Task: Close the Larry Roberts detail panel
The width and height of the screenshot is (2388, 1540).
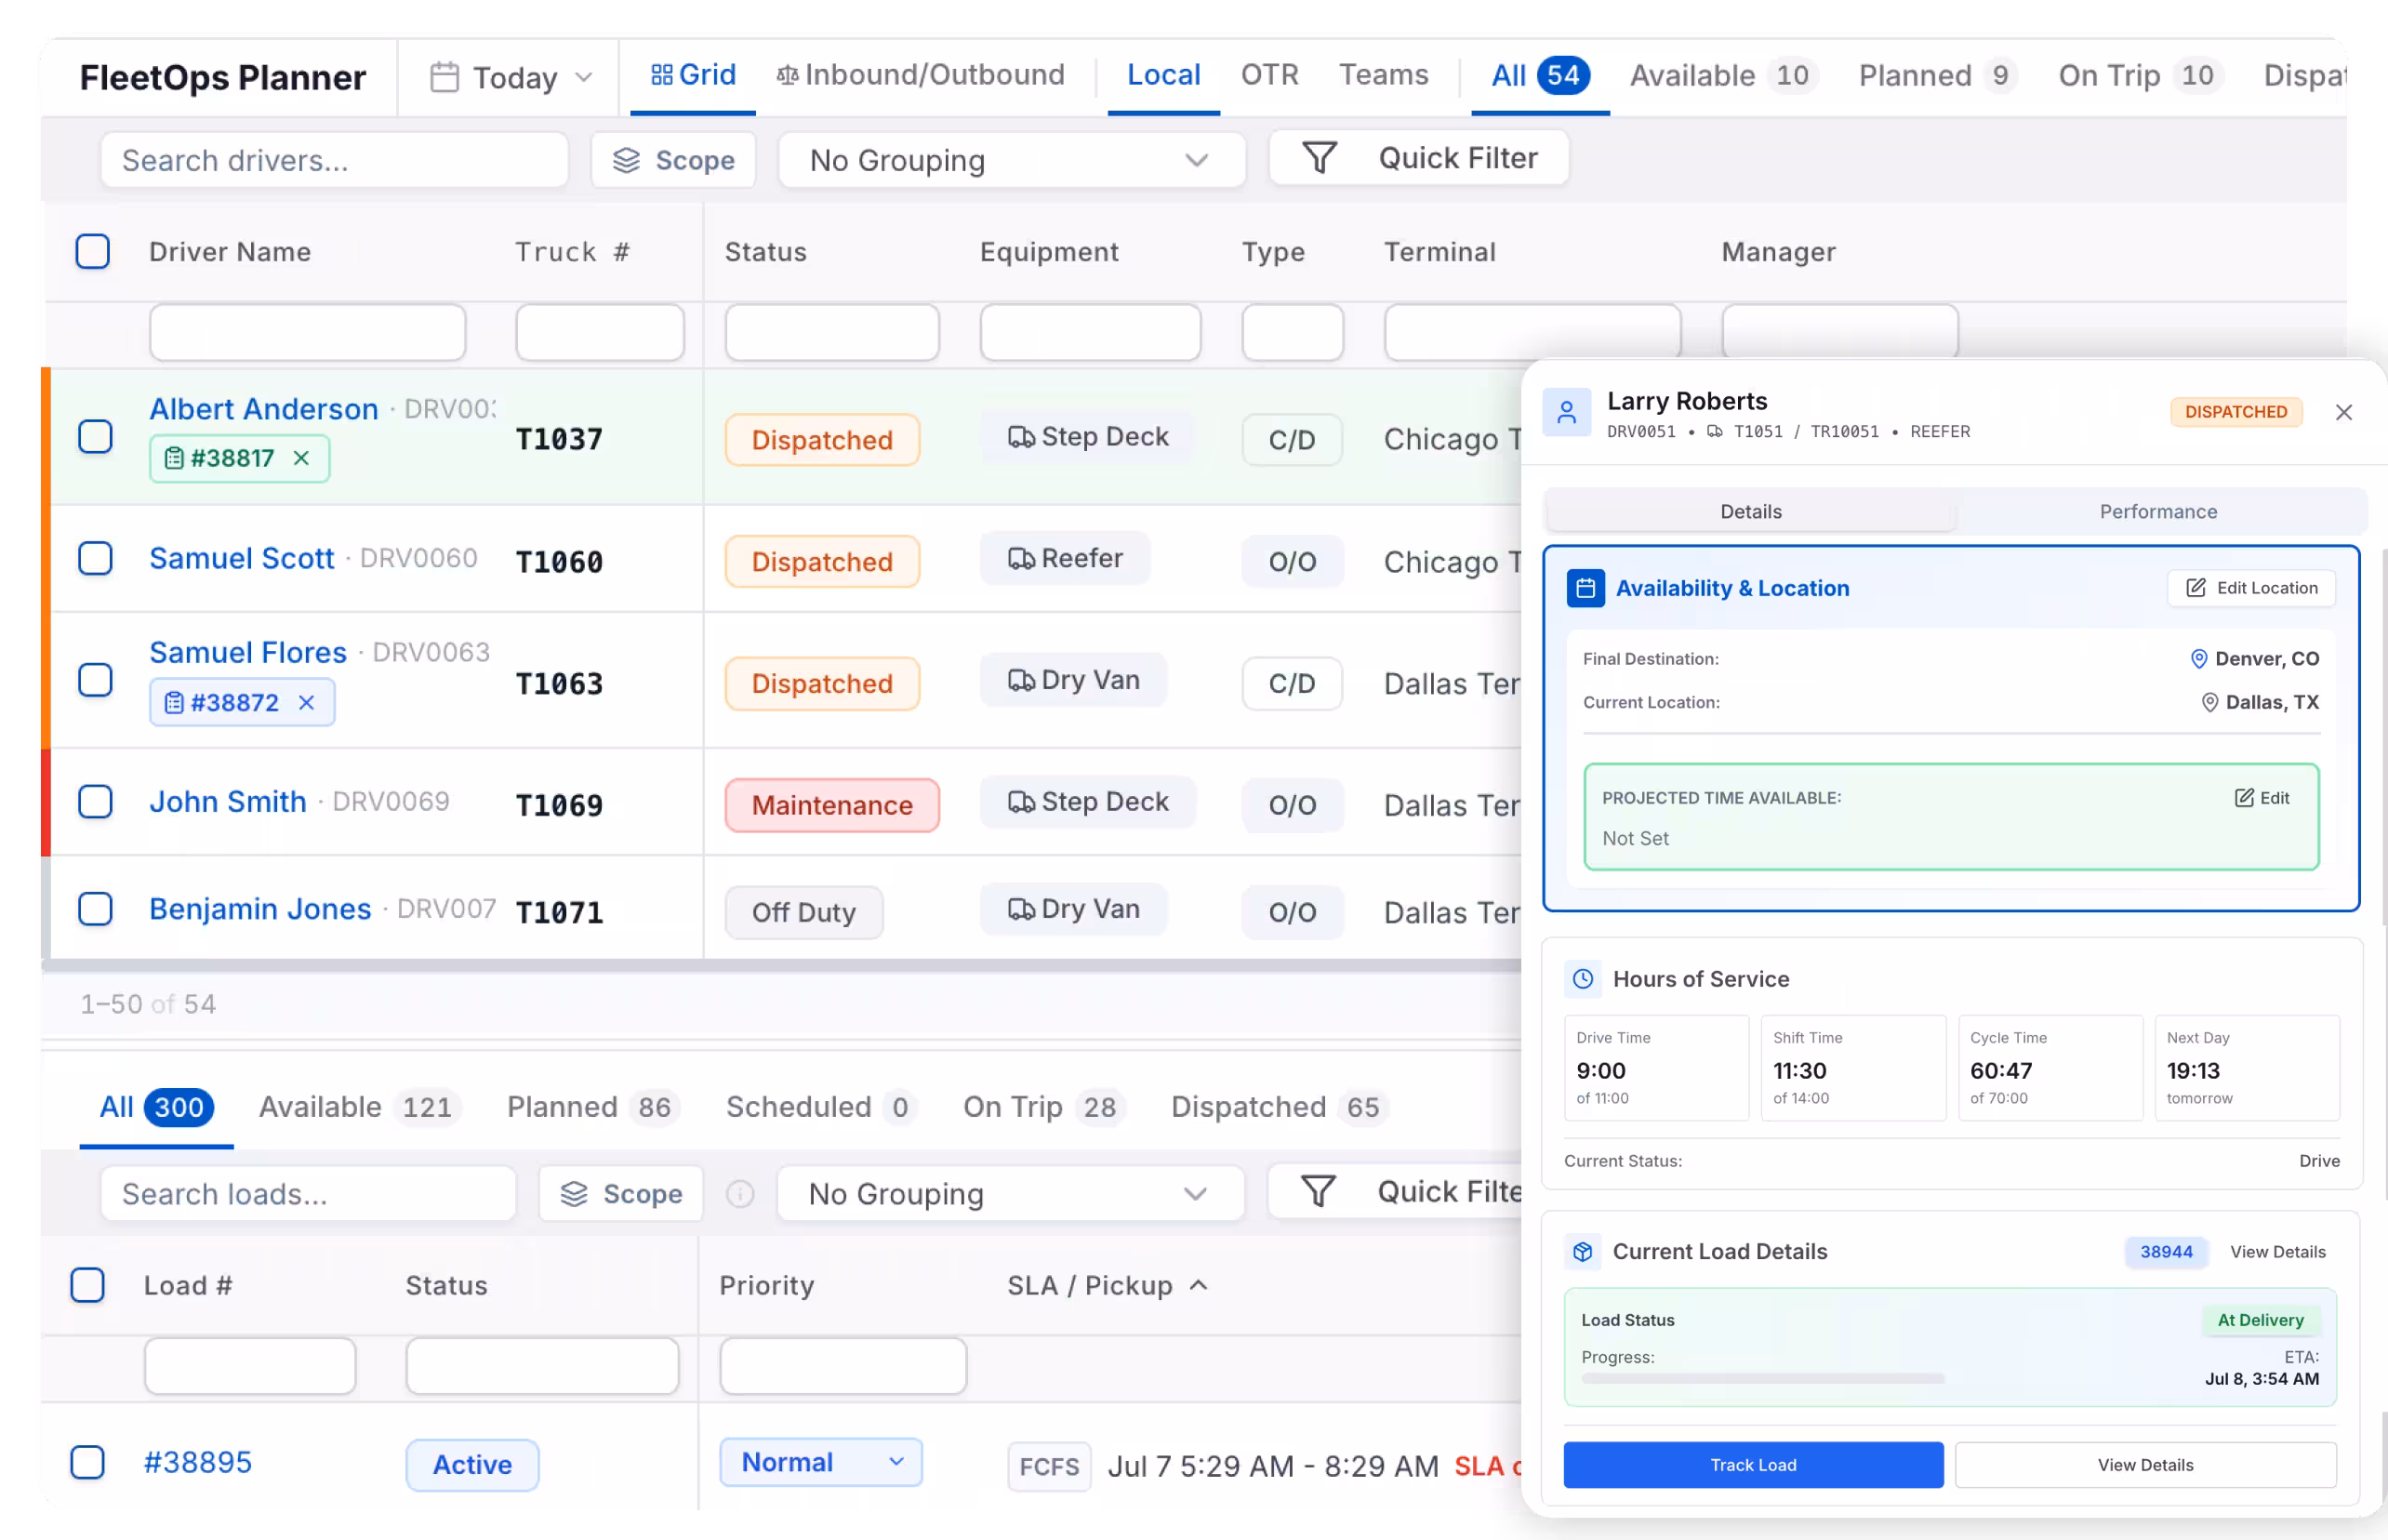Action: coord(2343,412)
